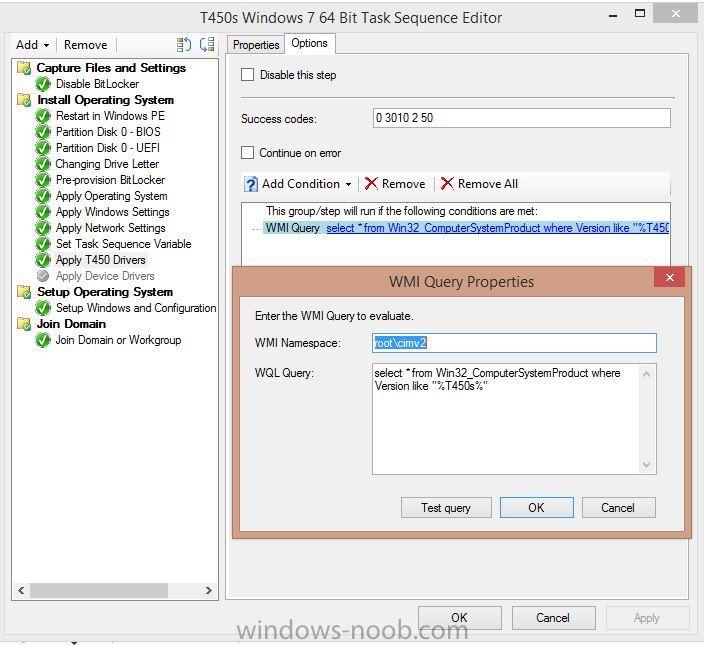Image resolution: width=704 pixels, height=645 pixels.
Task: Select the Changing Drive Letter step
Action: [x=107, y=164]
